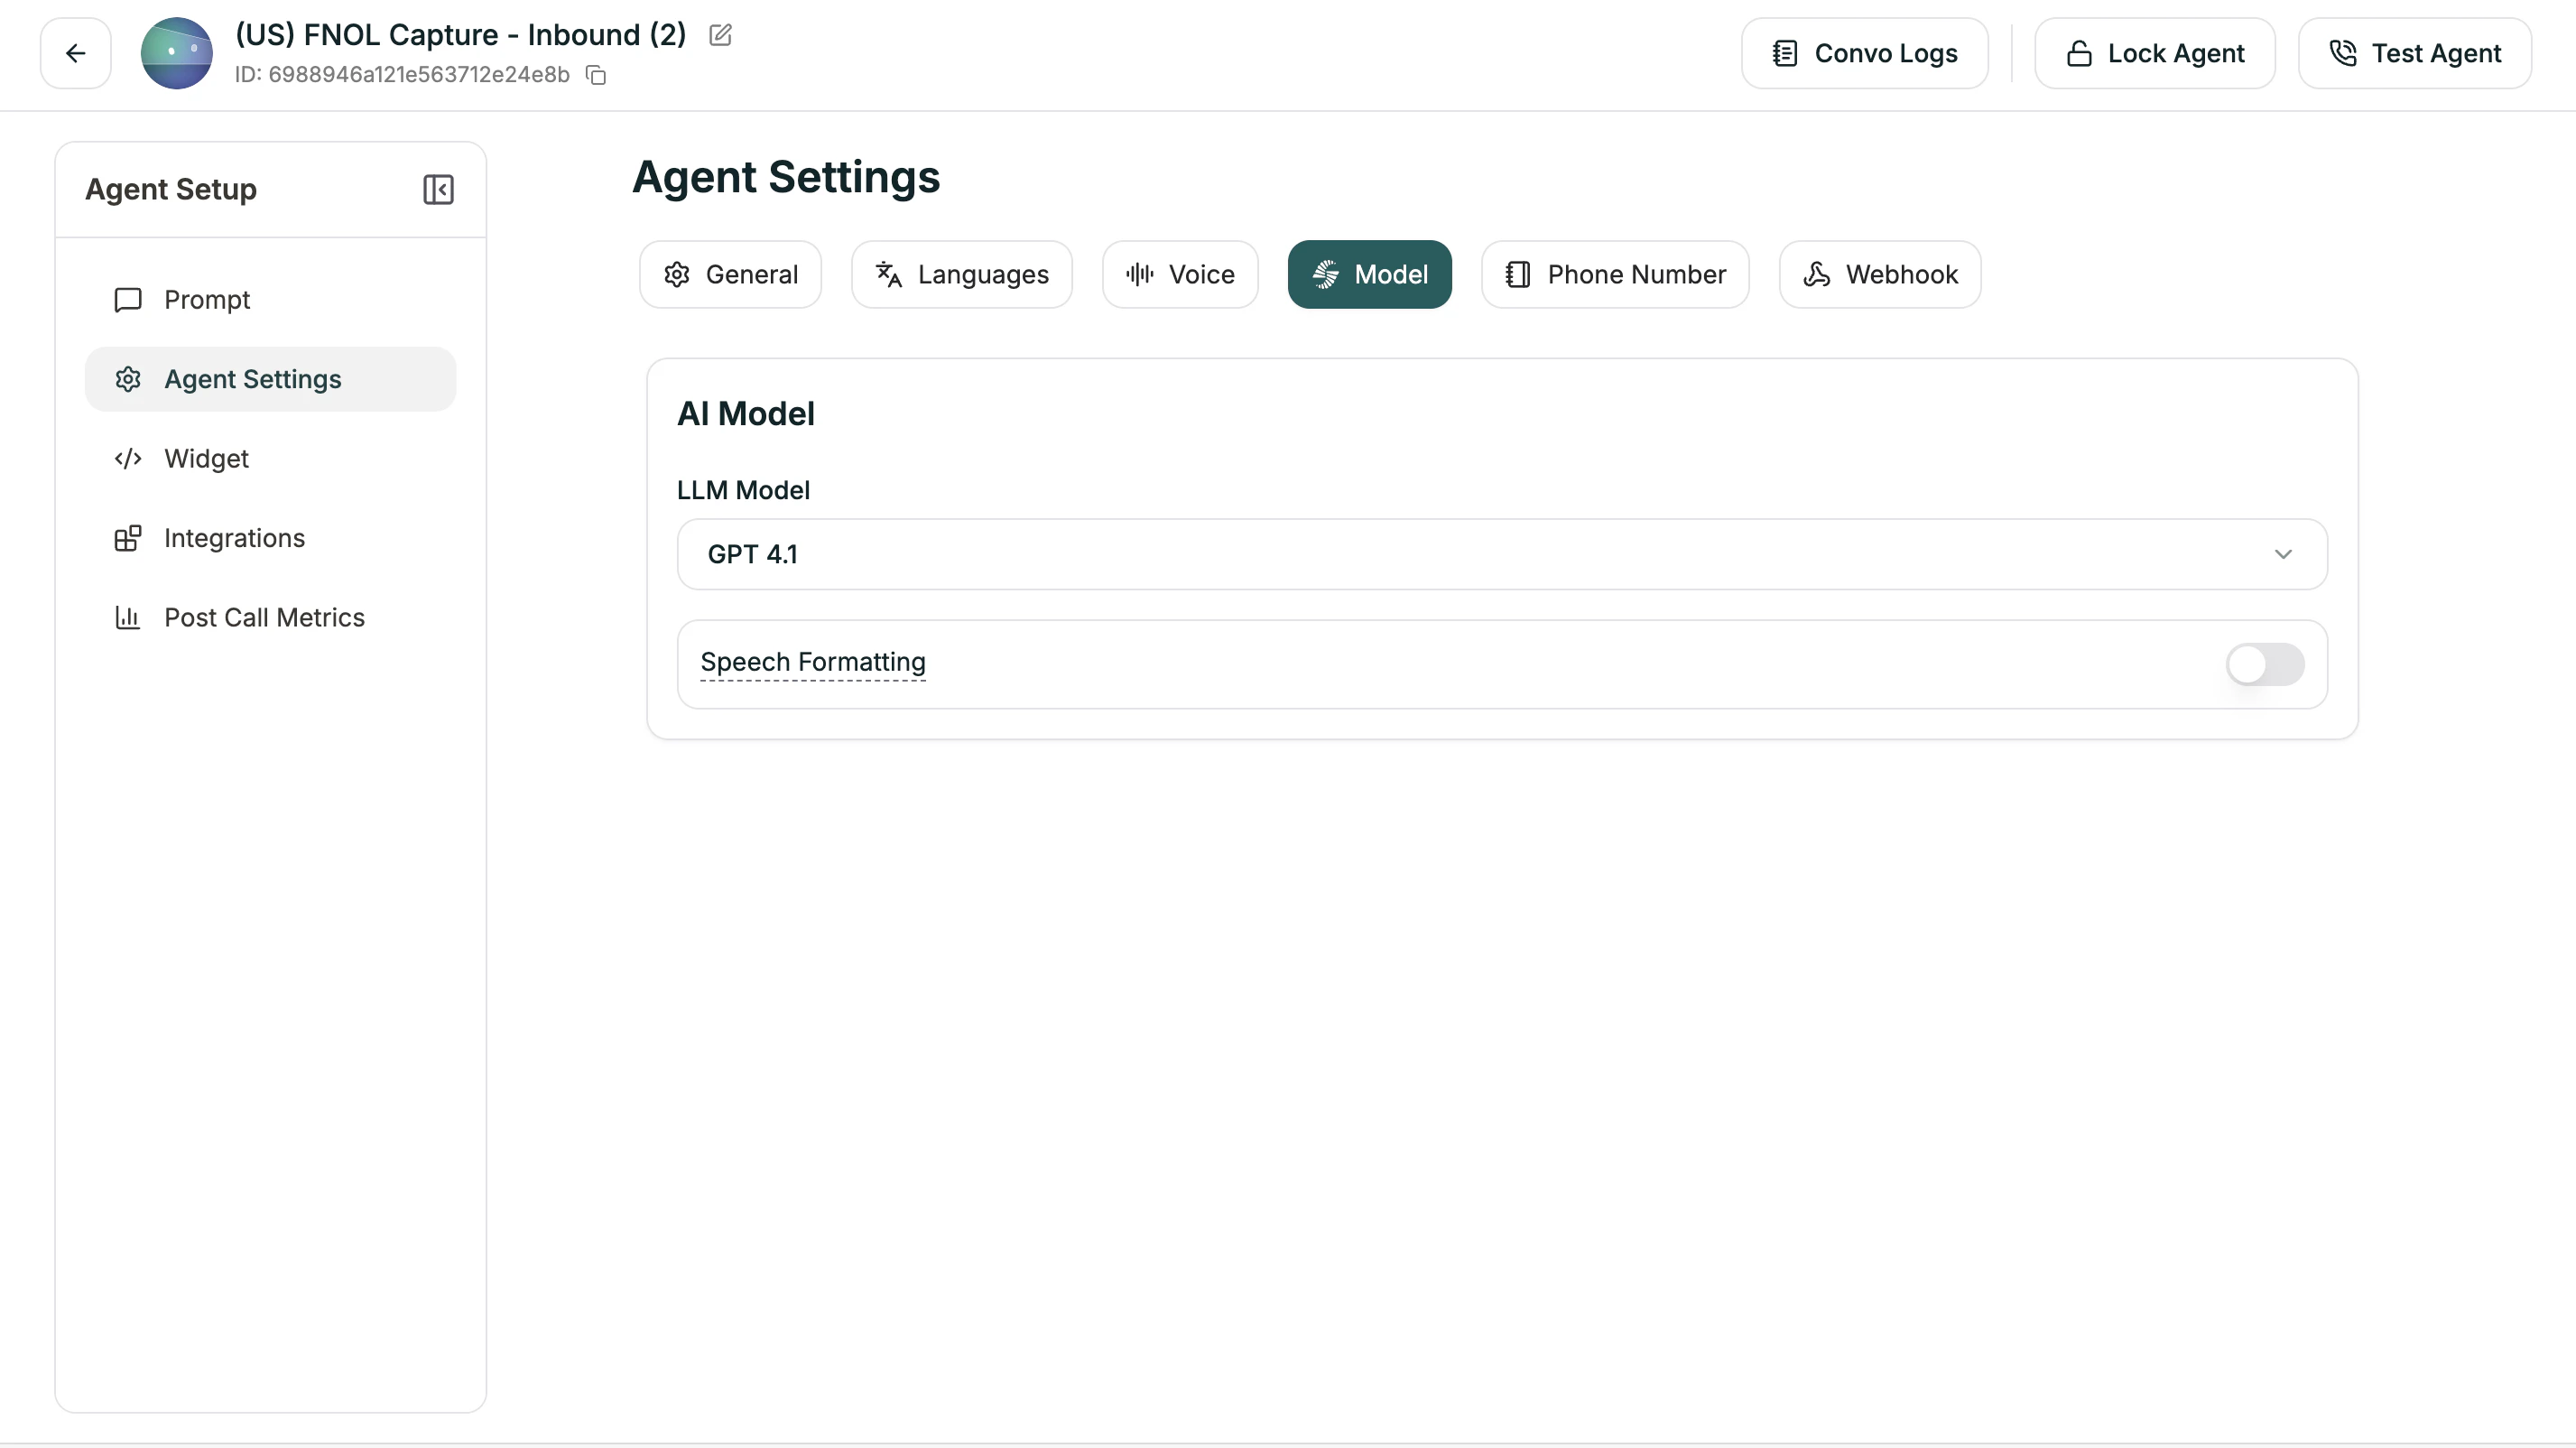The image size is (2576, 1448).
Task: Collapse the Agent Setup sidebar panel
Action: 438,189
